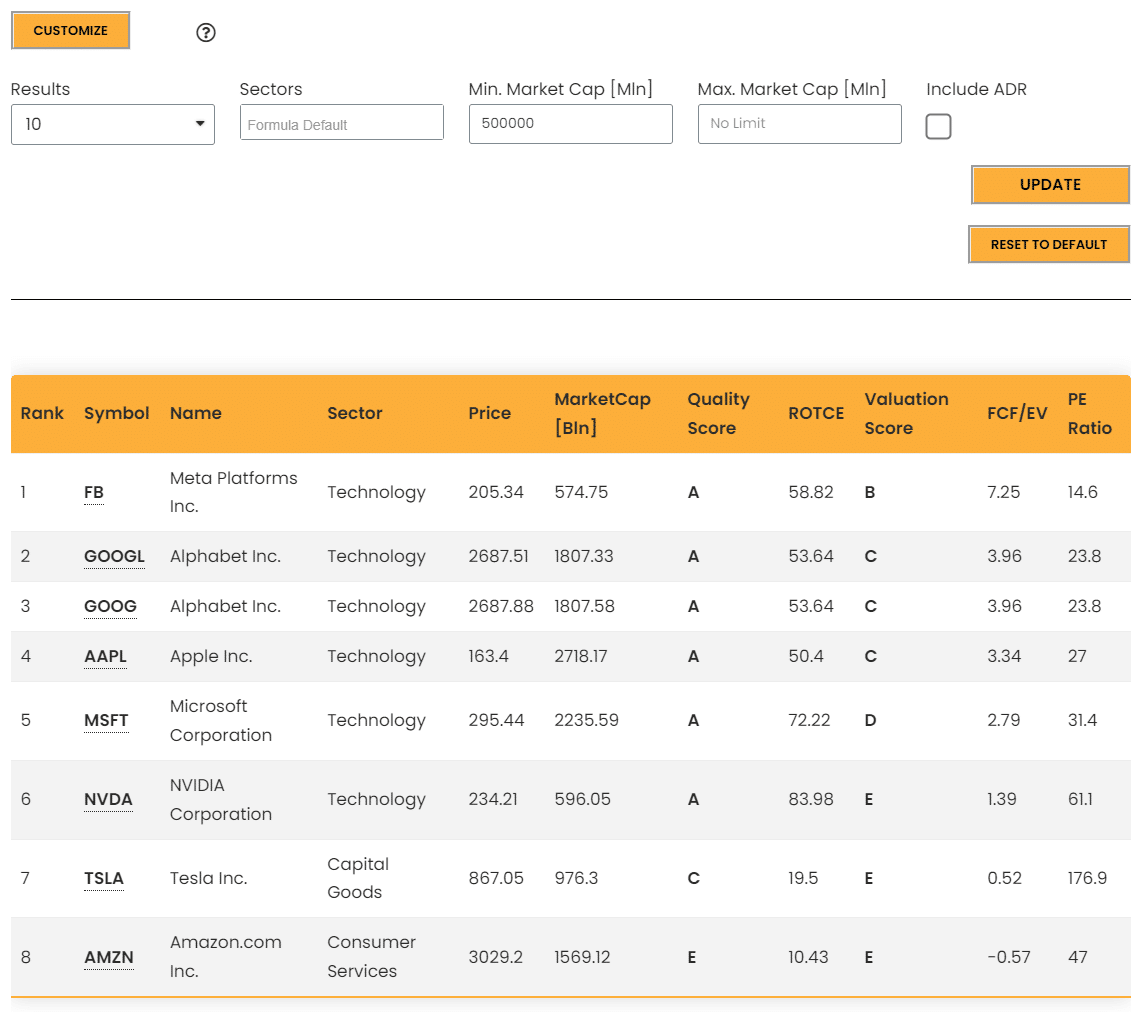Click the PE Ratio value 61.1
The width and height of the screenshot is (1145, 1012).
click(1080, 800)
